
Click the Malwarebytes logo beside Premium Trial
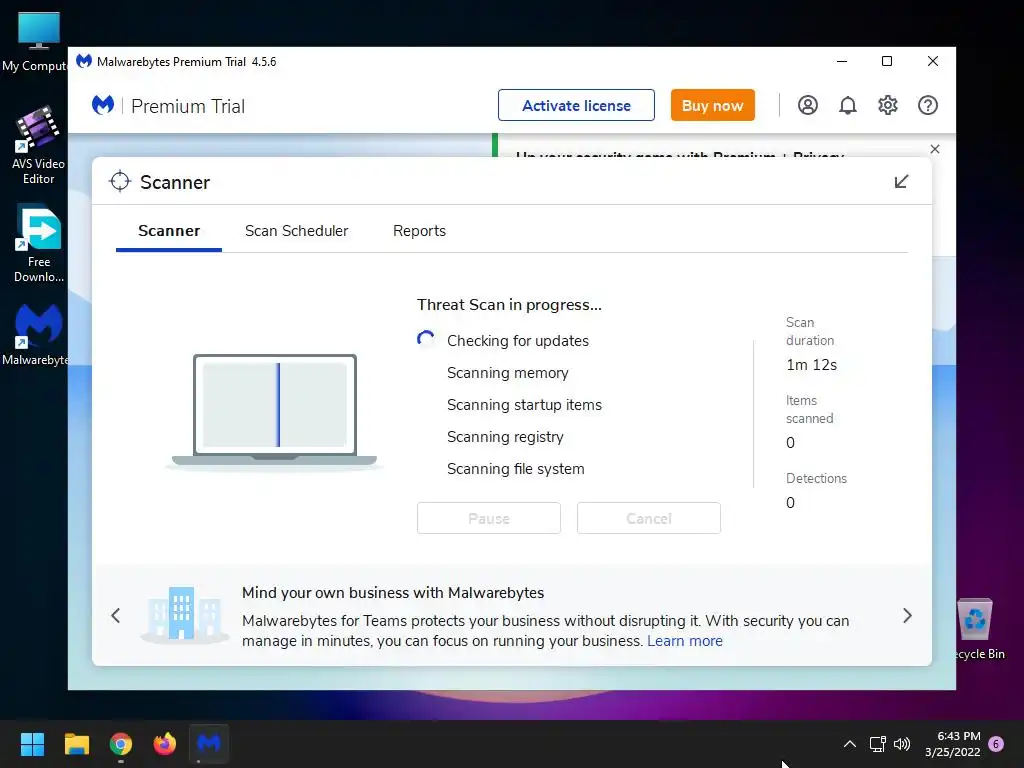coord(103,105)
